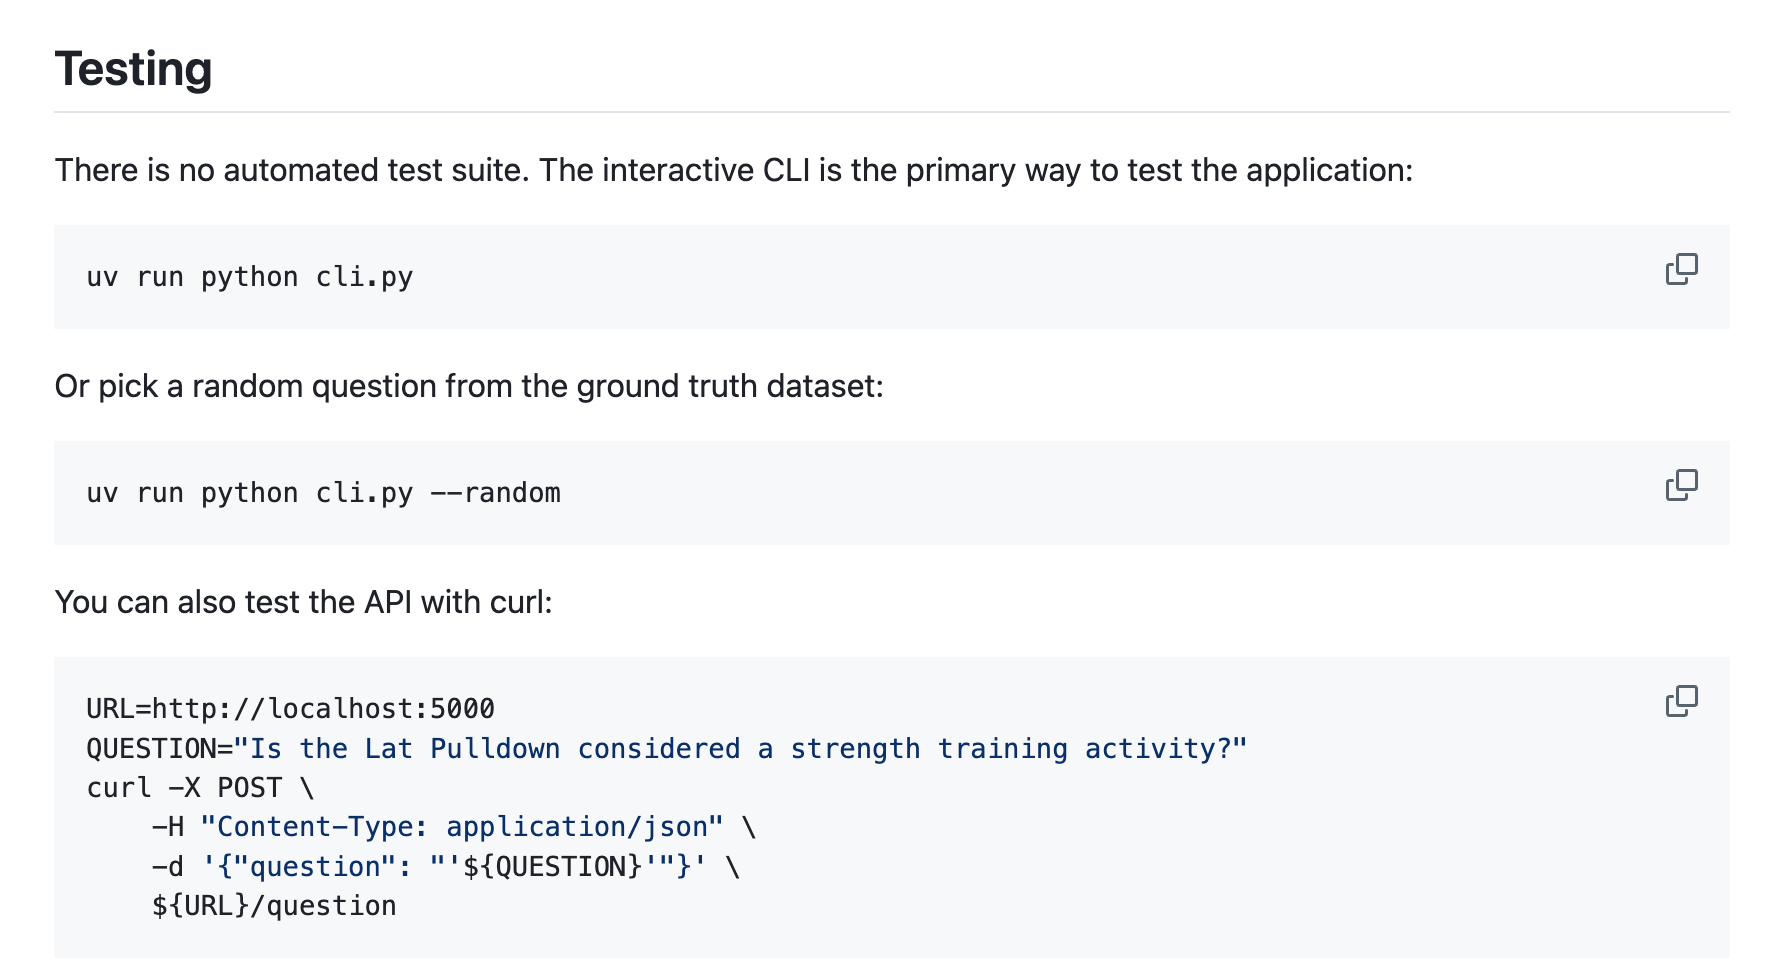Click the -d question JSON payload line
Viewport: 1788px width, 980px height.
pyautogui.click(x=445, y=866)
